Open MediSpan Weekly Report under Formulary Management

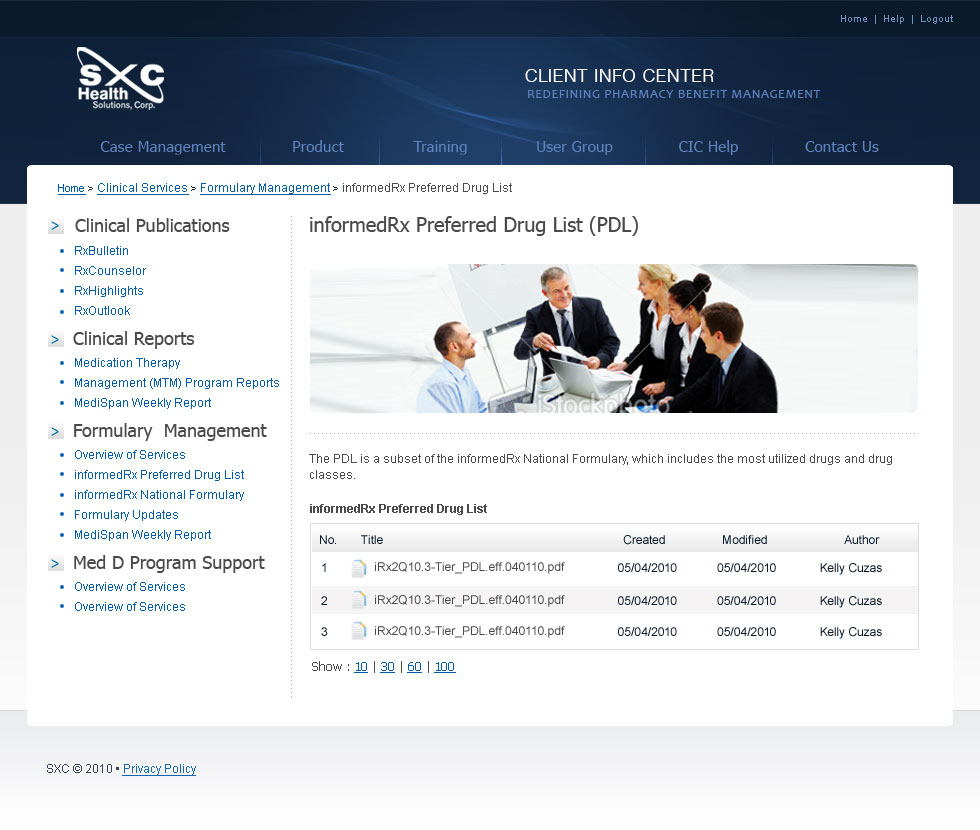(142, 534)
